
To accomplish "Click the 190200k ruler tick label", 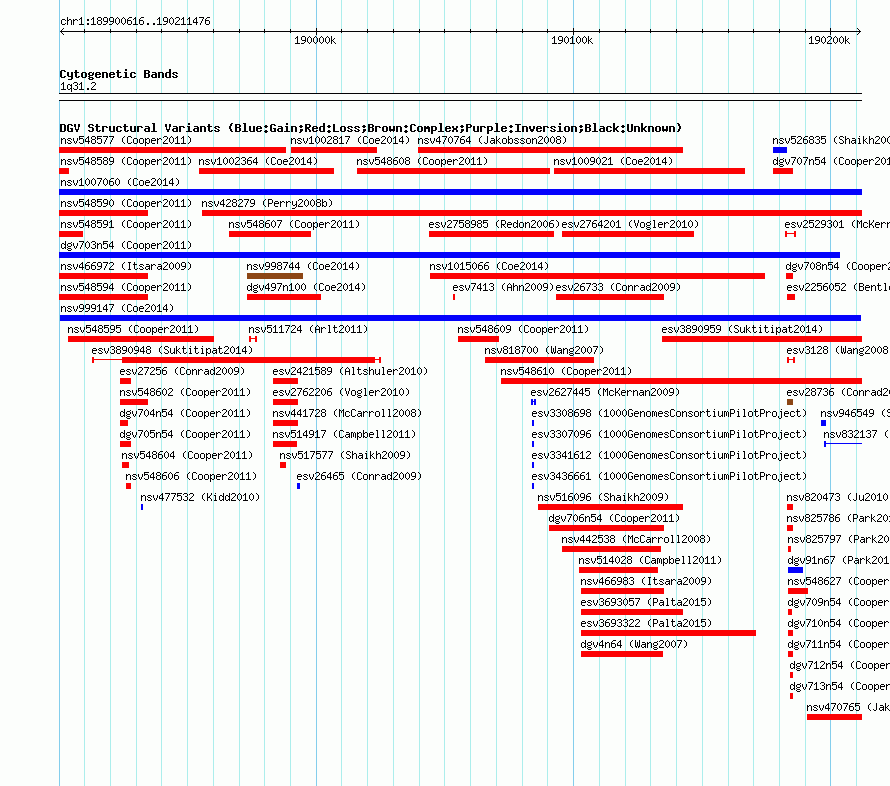I will coord(829,40).
